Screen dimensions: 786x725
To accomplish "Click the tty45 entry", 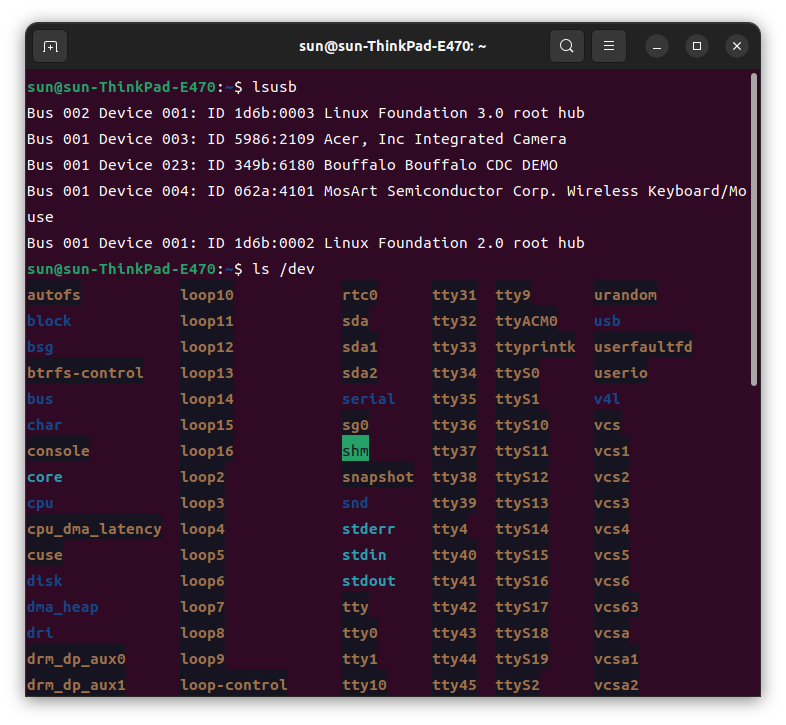I will [x=455, y=685].
